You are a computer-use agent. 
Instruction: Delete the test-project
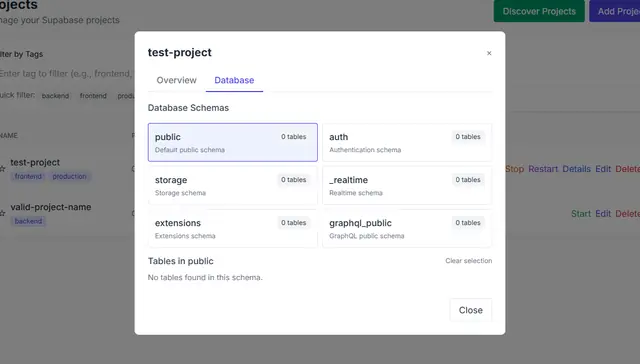click(628, 169)
